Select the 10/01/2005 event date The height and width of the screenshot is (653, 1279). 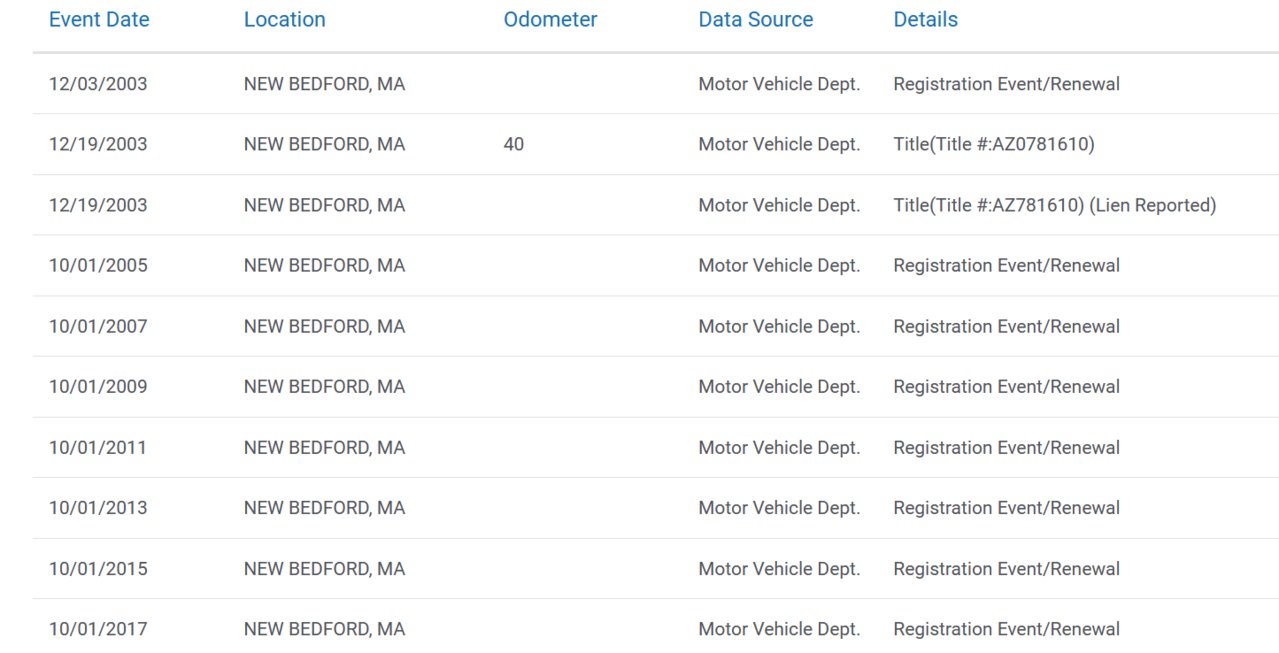pos(98,266)
